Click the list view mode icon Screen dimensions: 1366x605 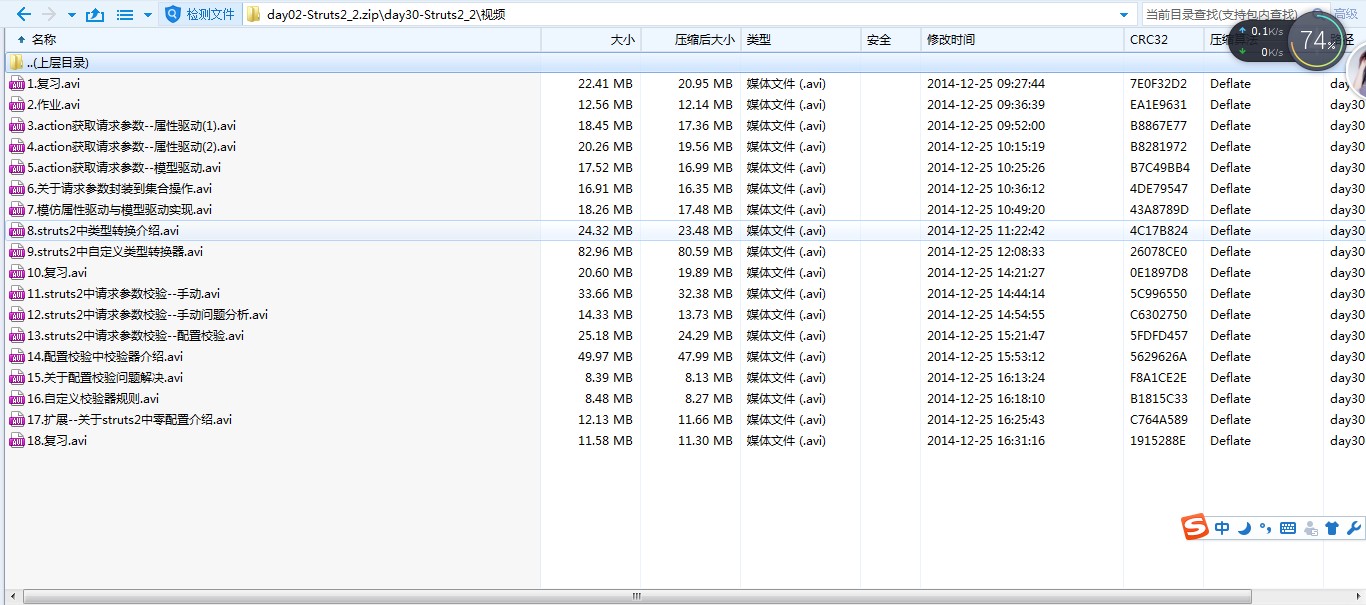click(x=125, y=15)
